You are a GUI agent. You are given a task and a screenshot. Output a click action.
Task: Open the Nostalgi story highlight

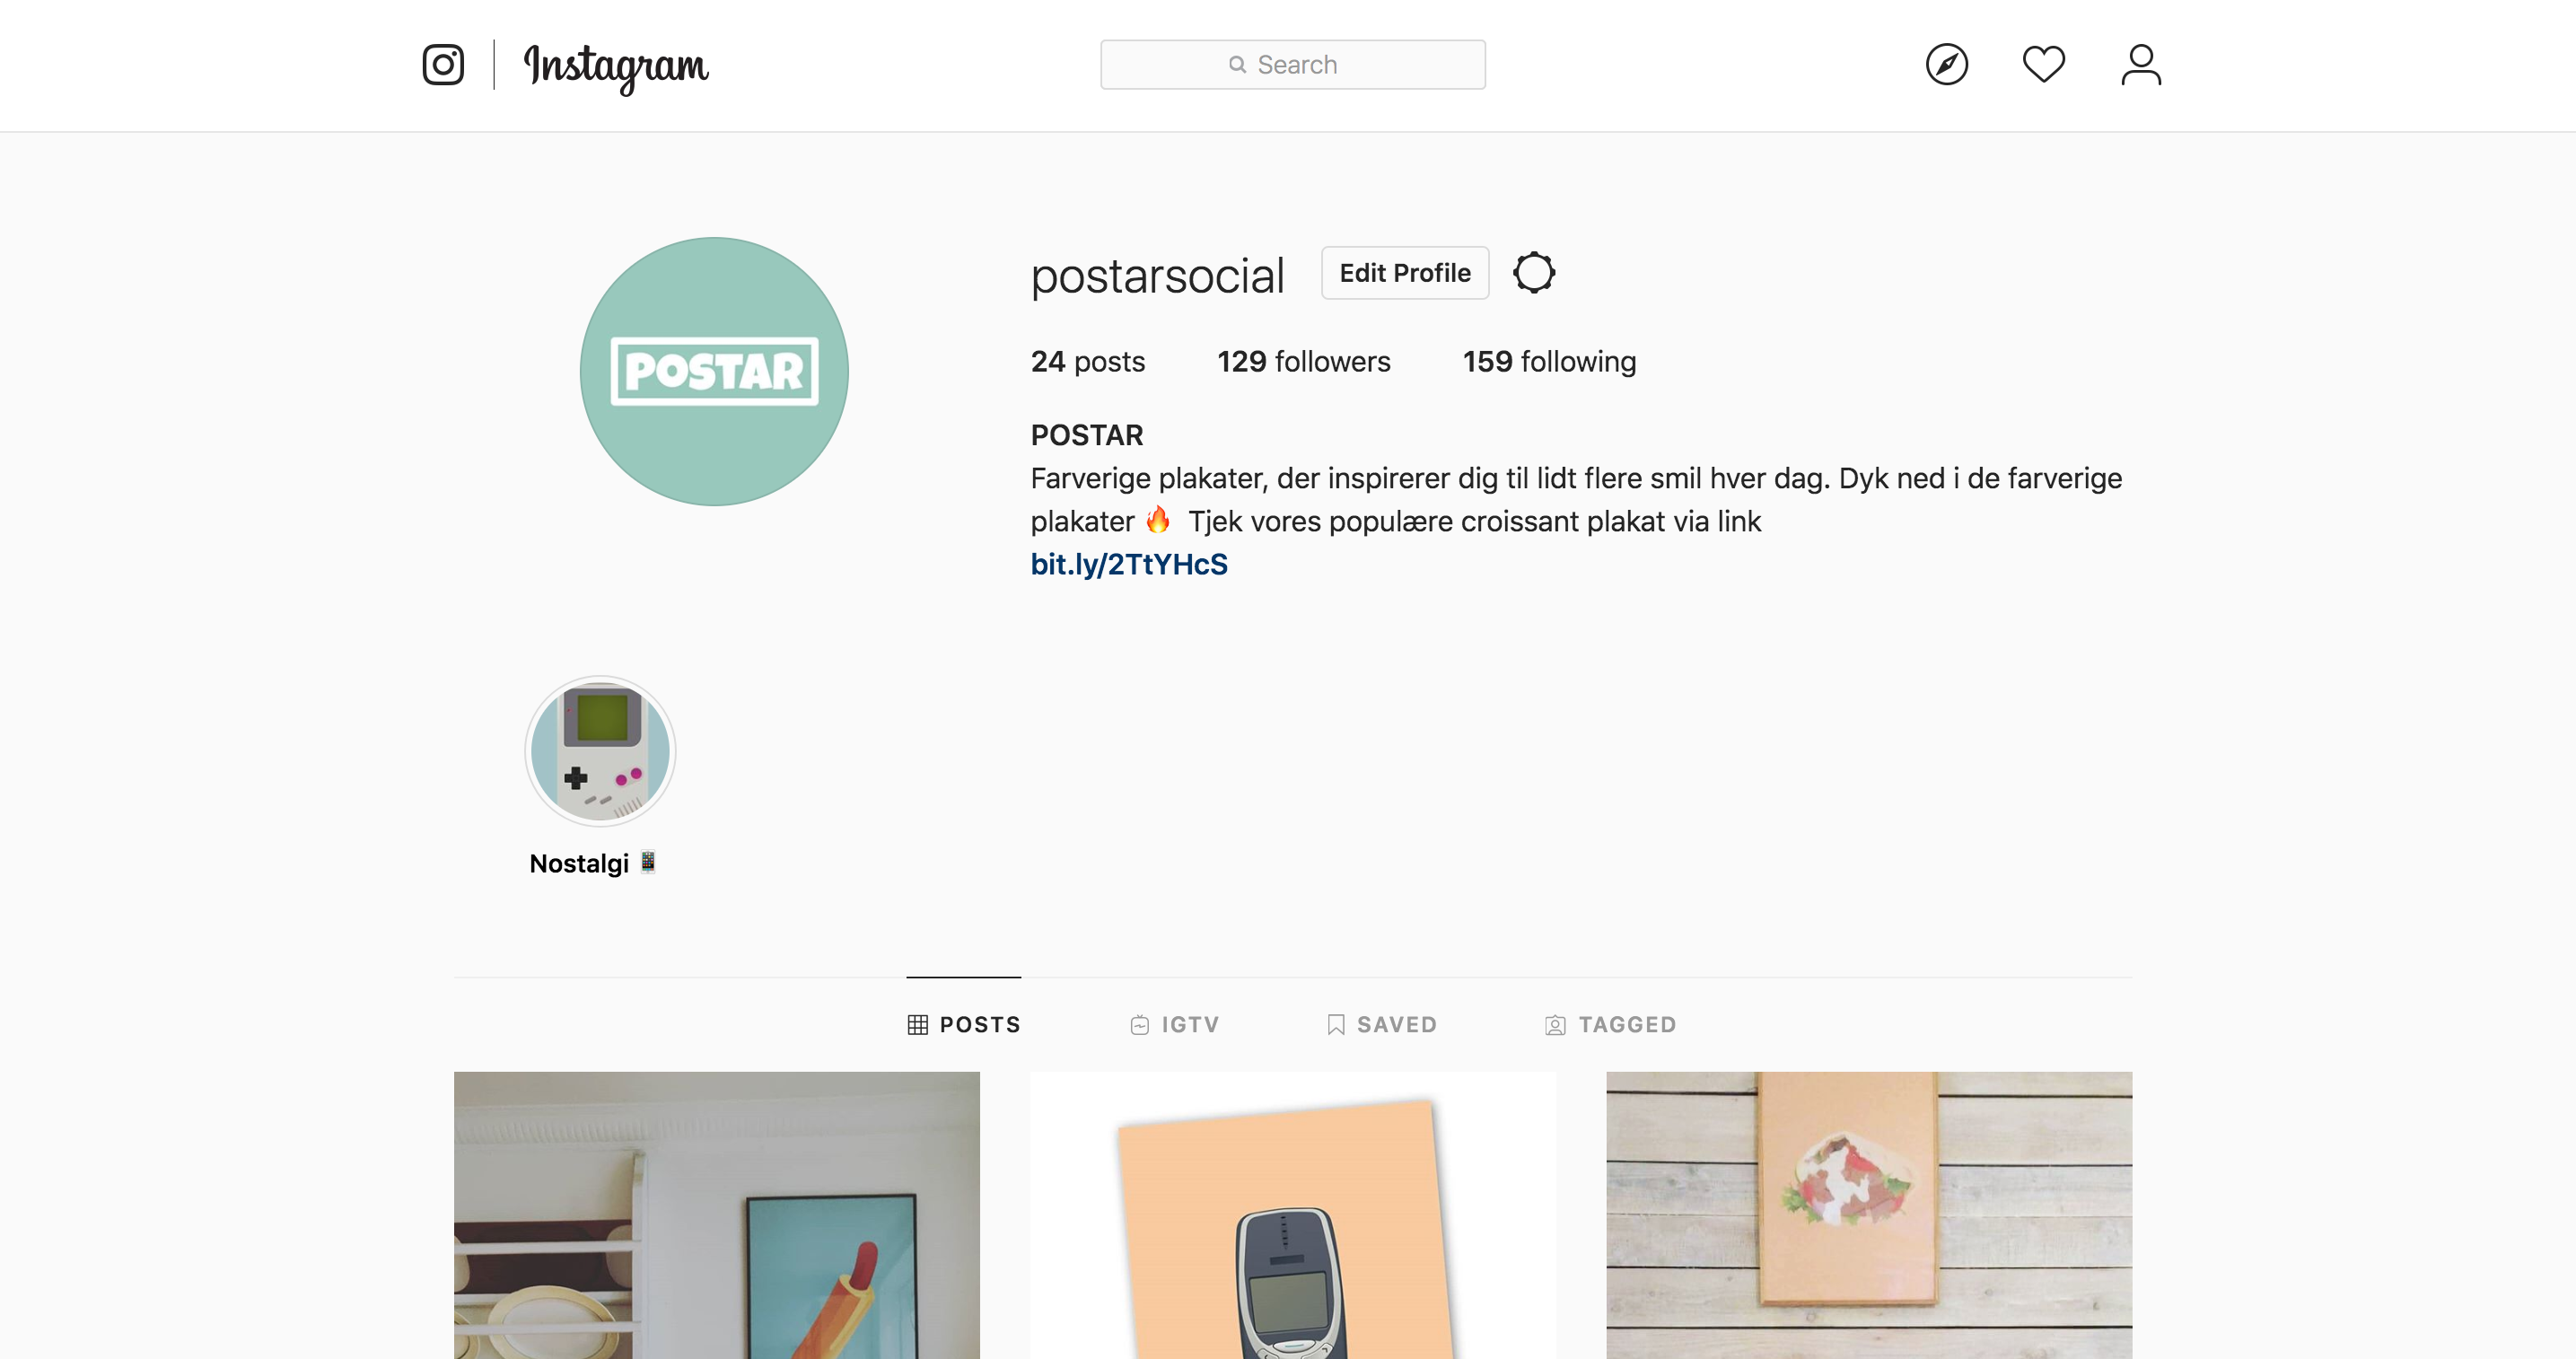tap(600, 751)
